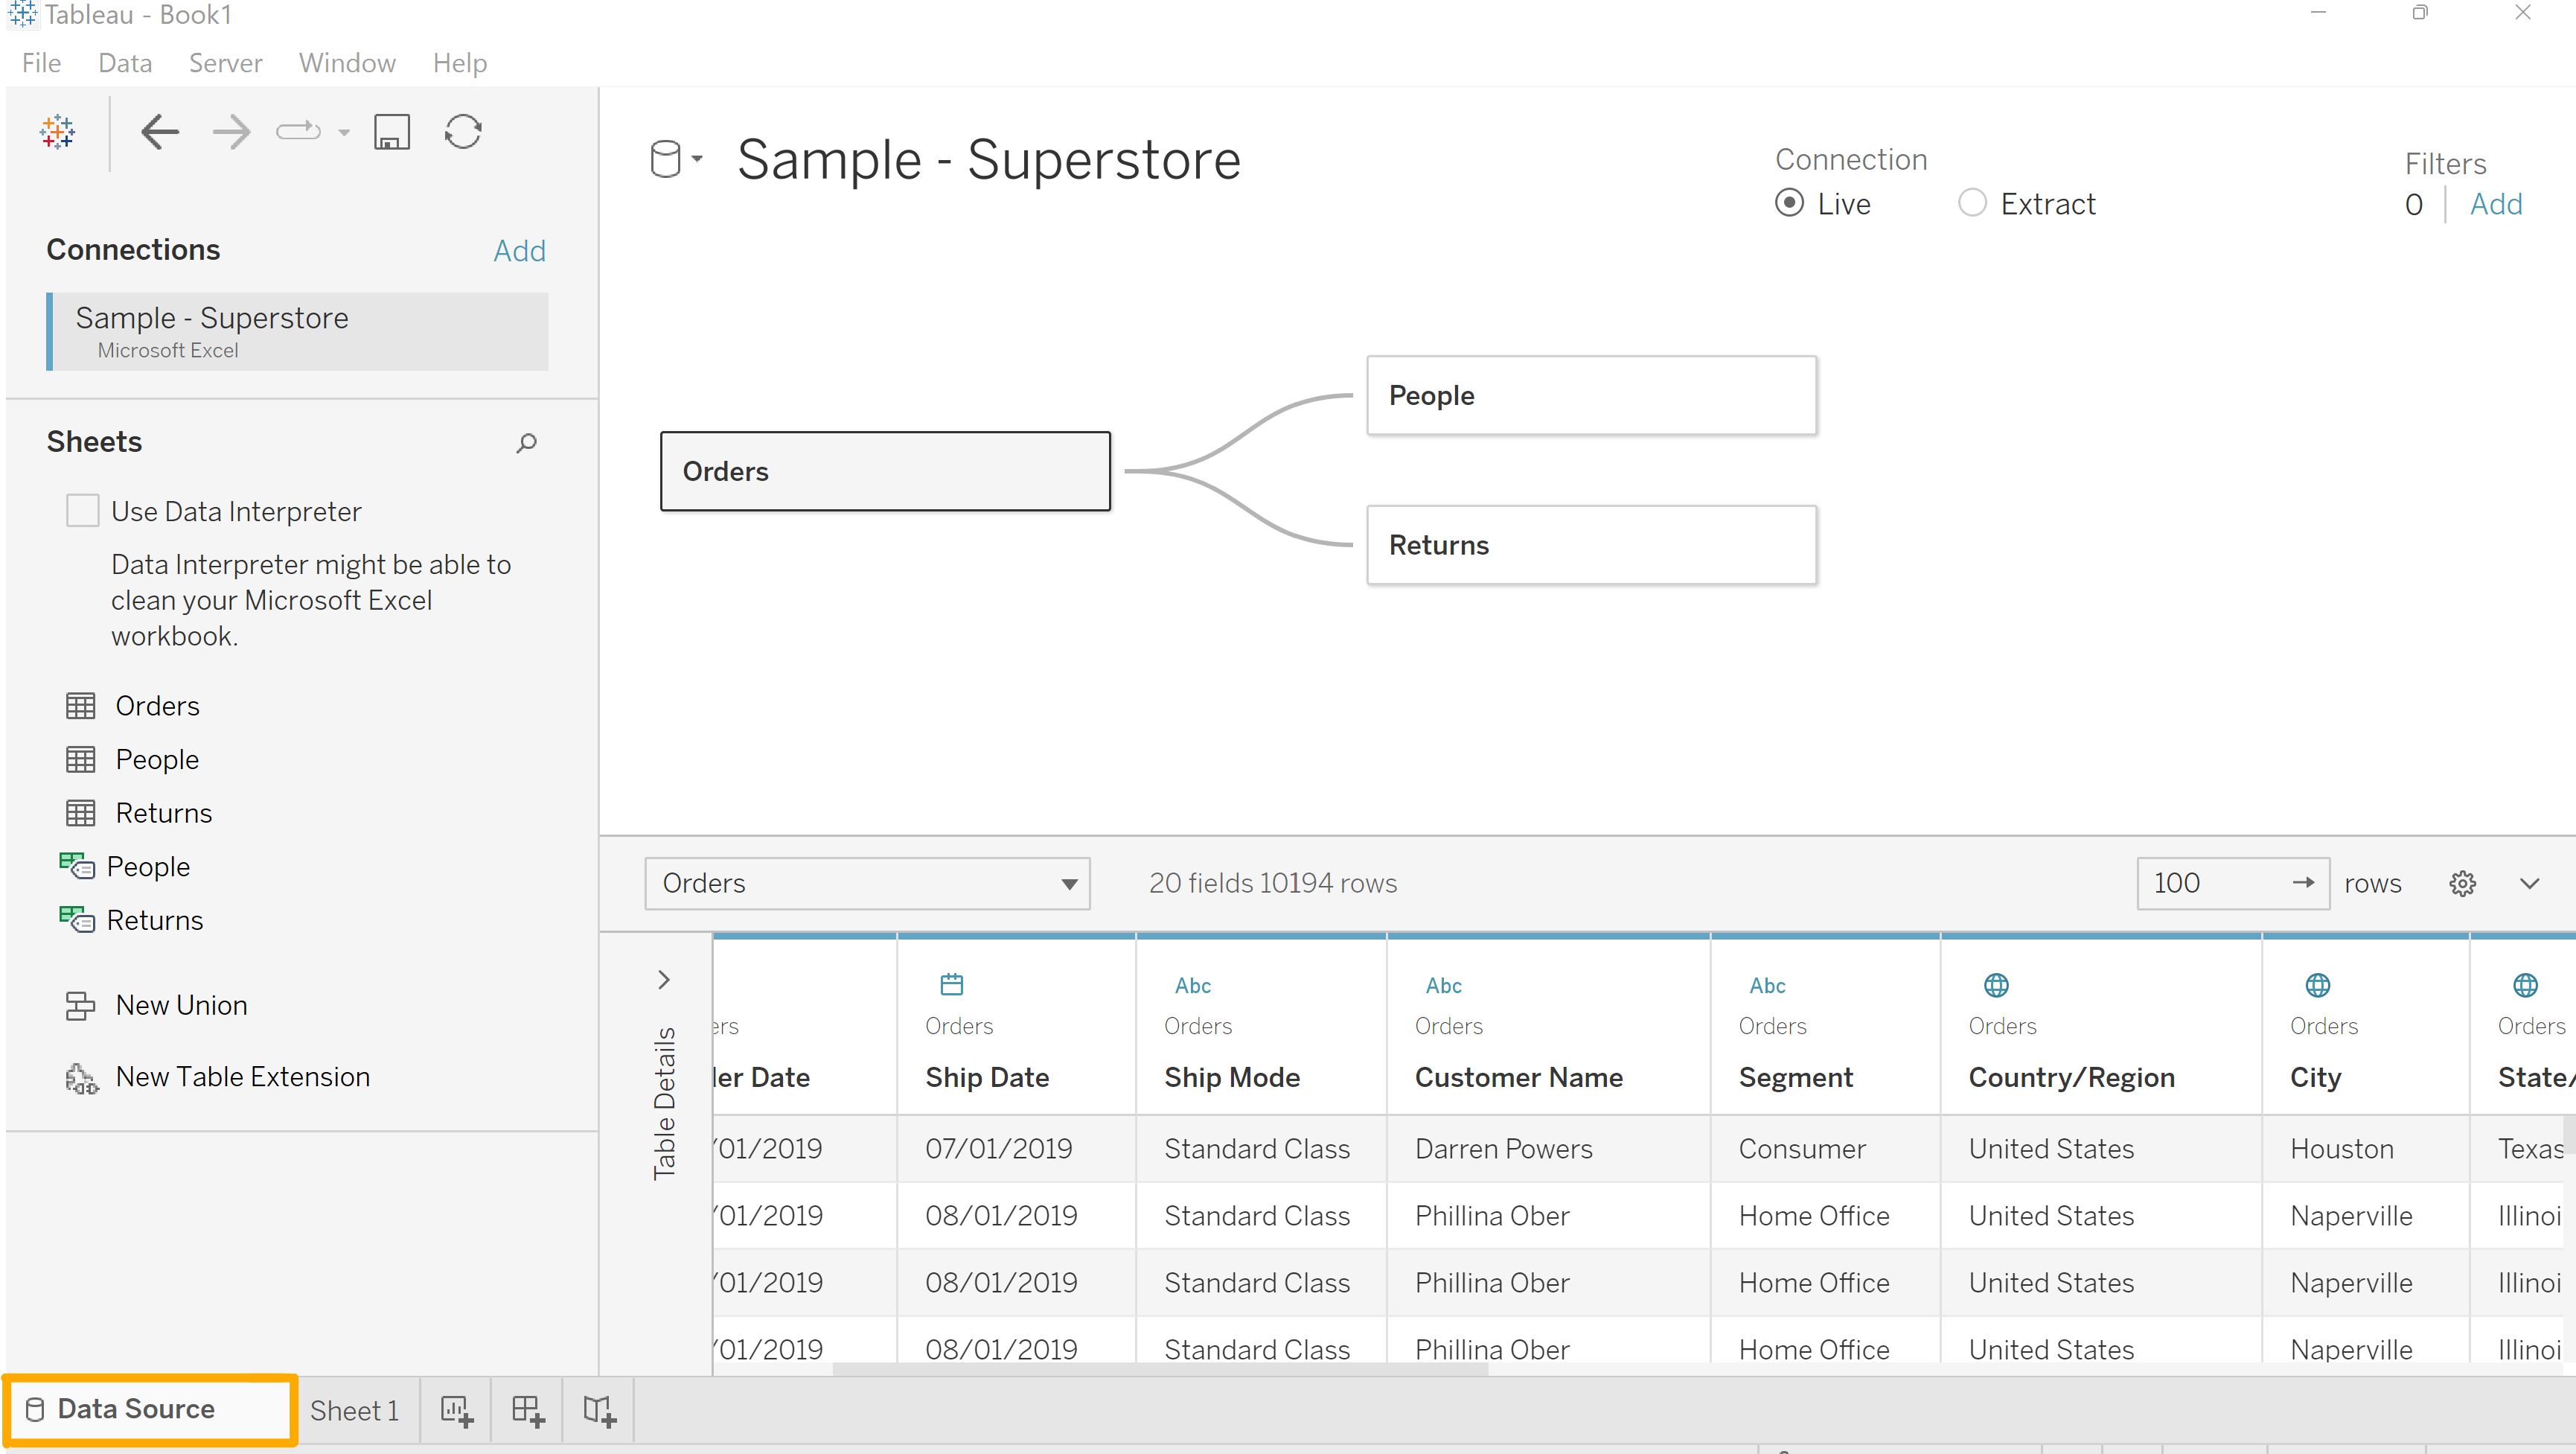2576x1454 pixels.
Task: Click the undo back arrow
Action: [x=159, y=131]
